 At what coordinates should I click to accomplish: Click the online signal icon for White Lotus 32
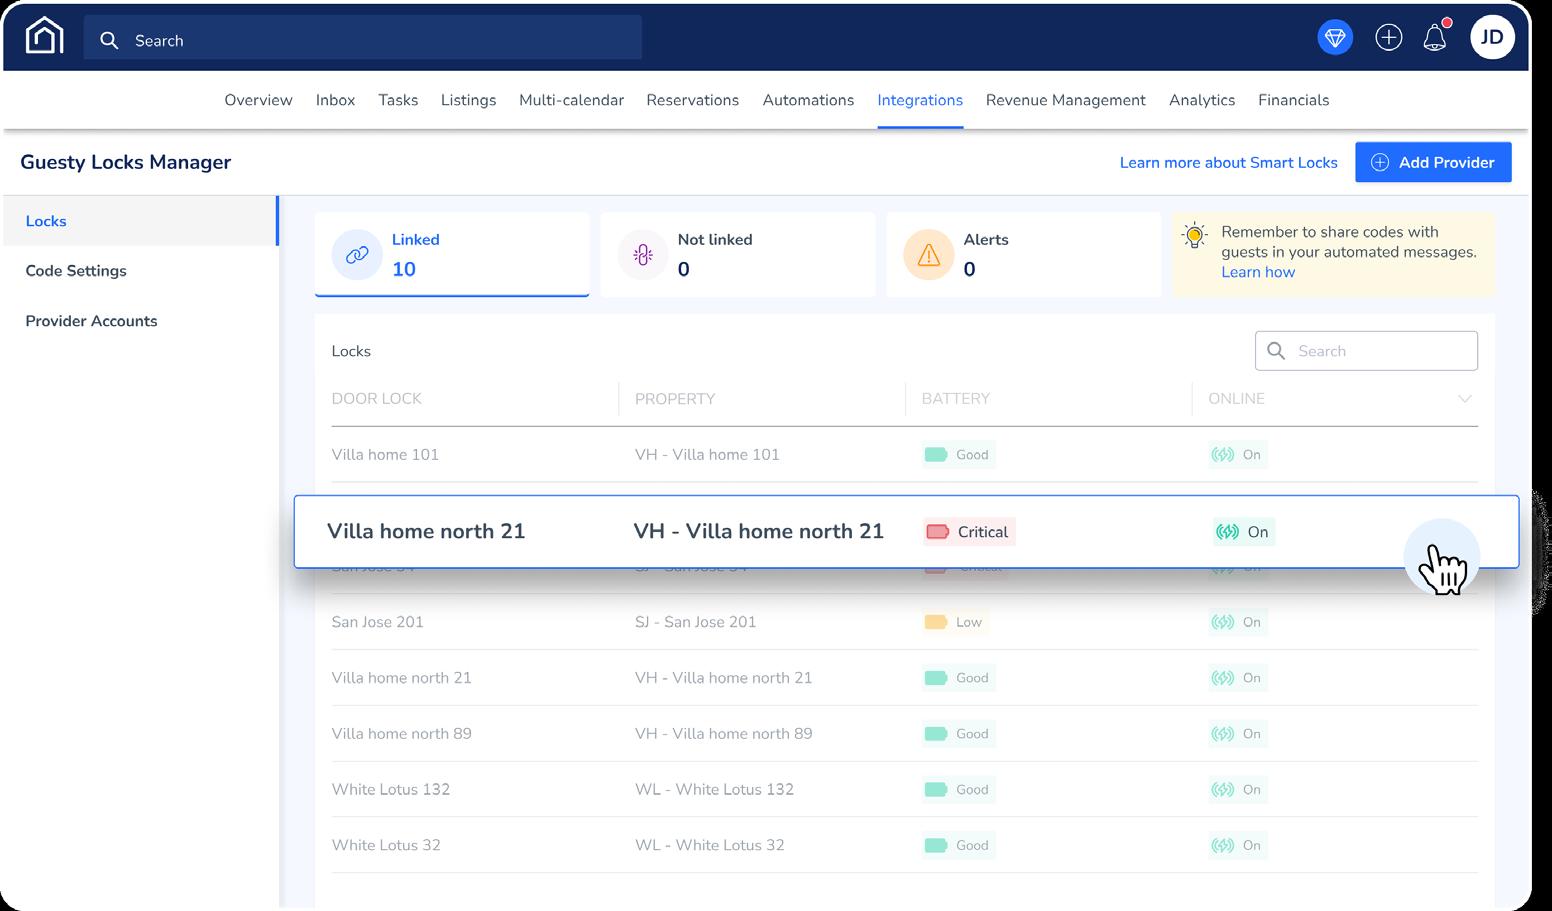coord(1223,846)
